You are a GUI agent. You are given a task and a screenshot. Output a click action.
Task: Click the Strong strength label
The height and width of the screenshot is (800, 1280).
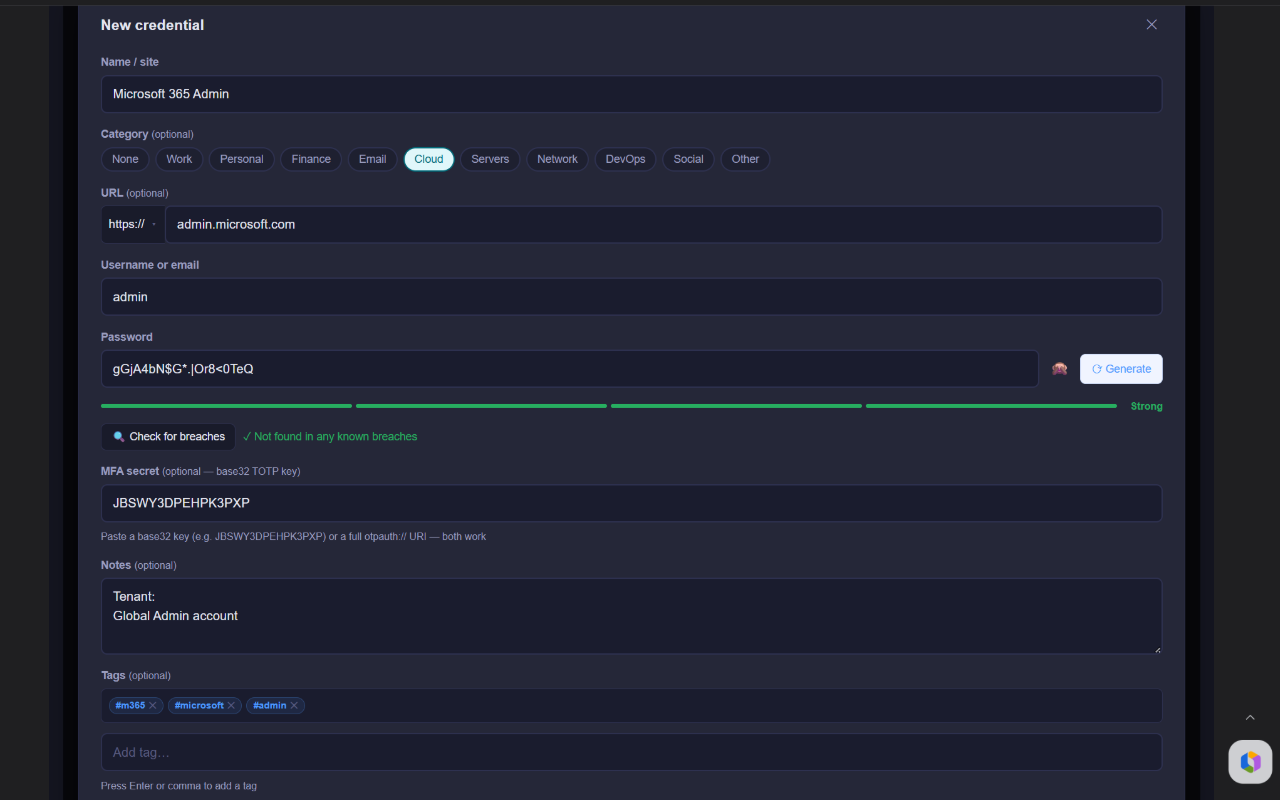point(1146,407)
